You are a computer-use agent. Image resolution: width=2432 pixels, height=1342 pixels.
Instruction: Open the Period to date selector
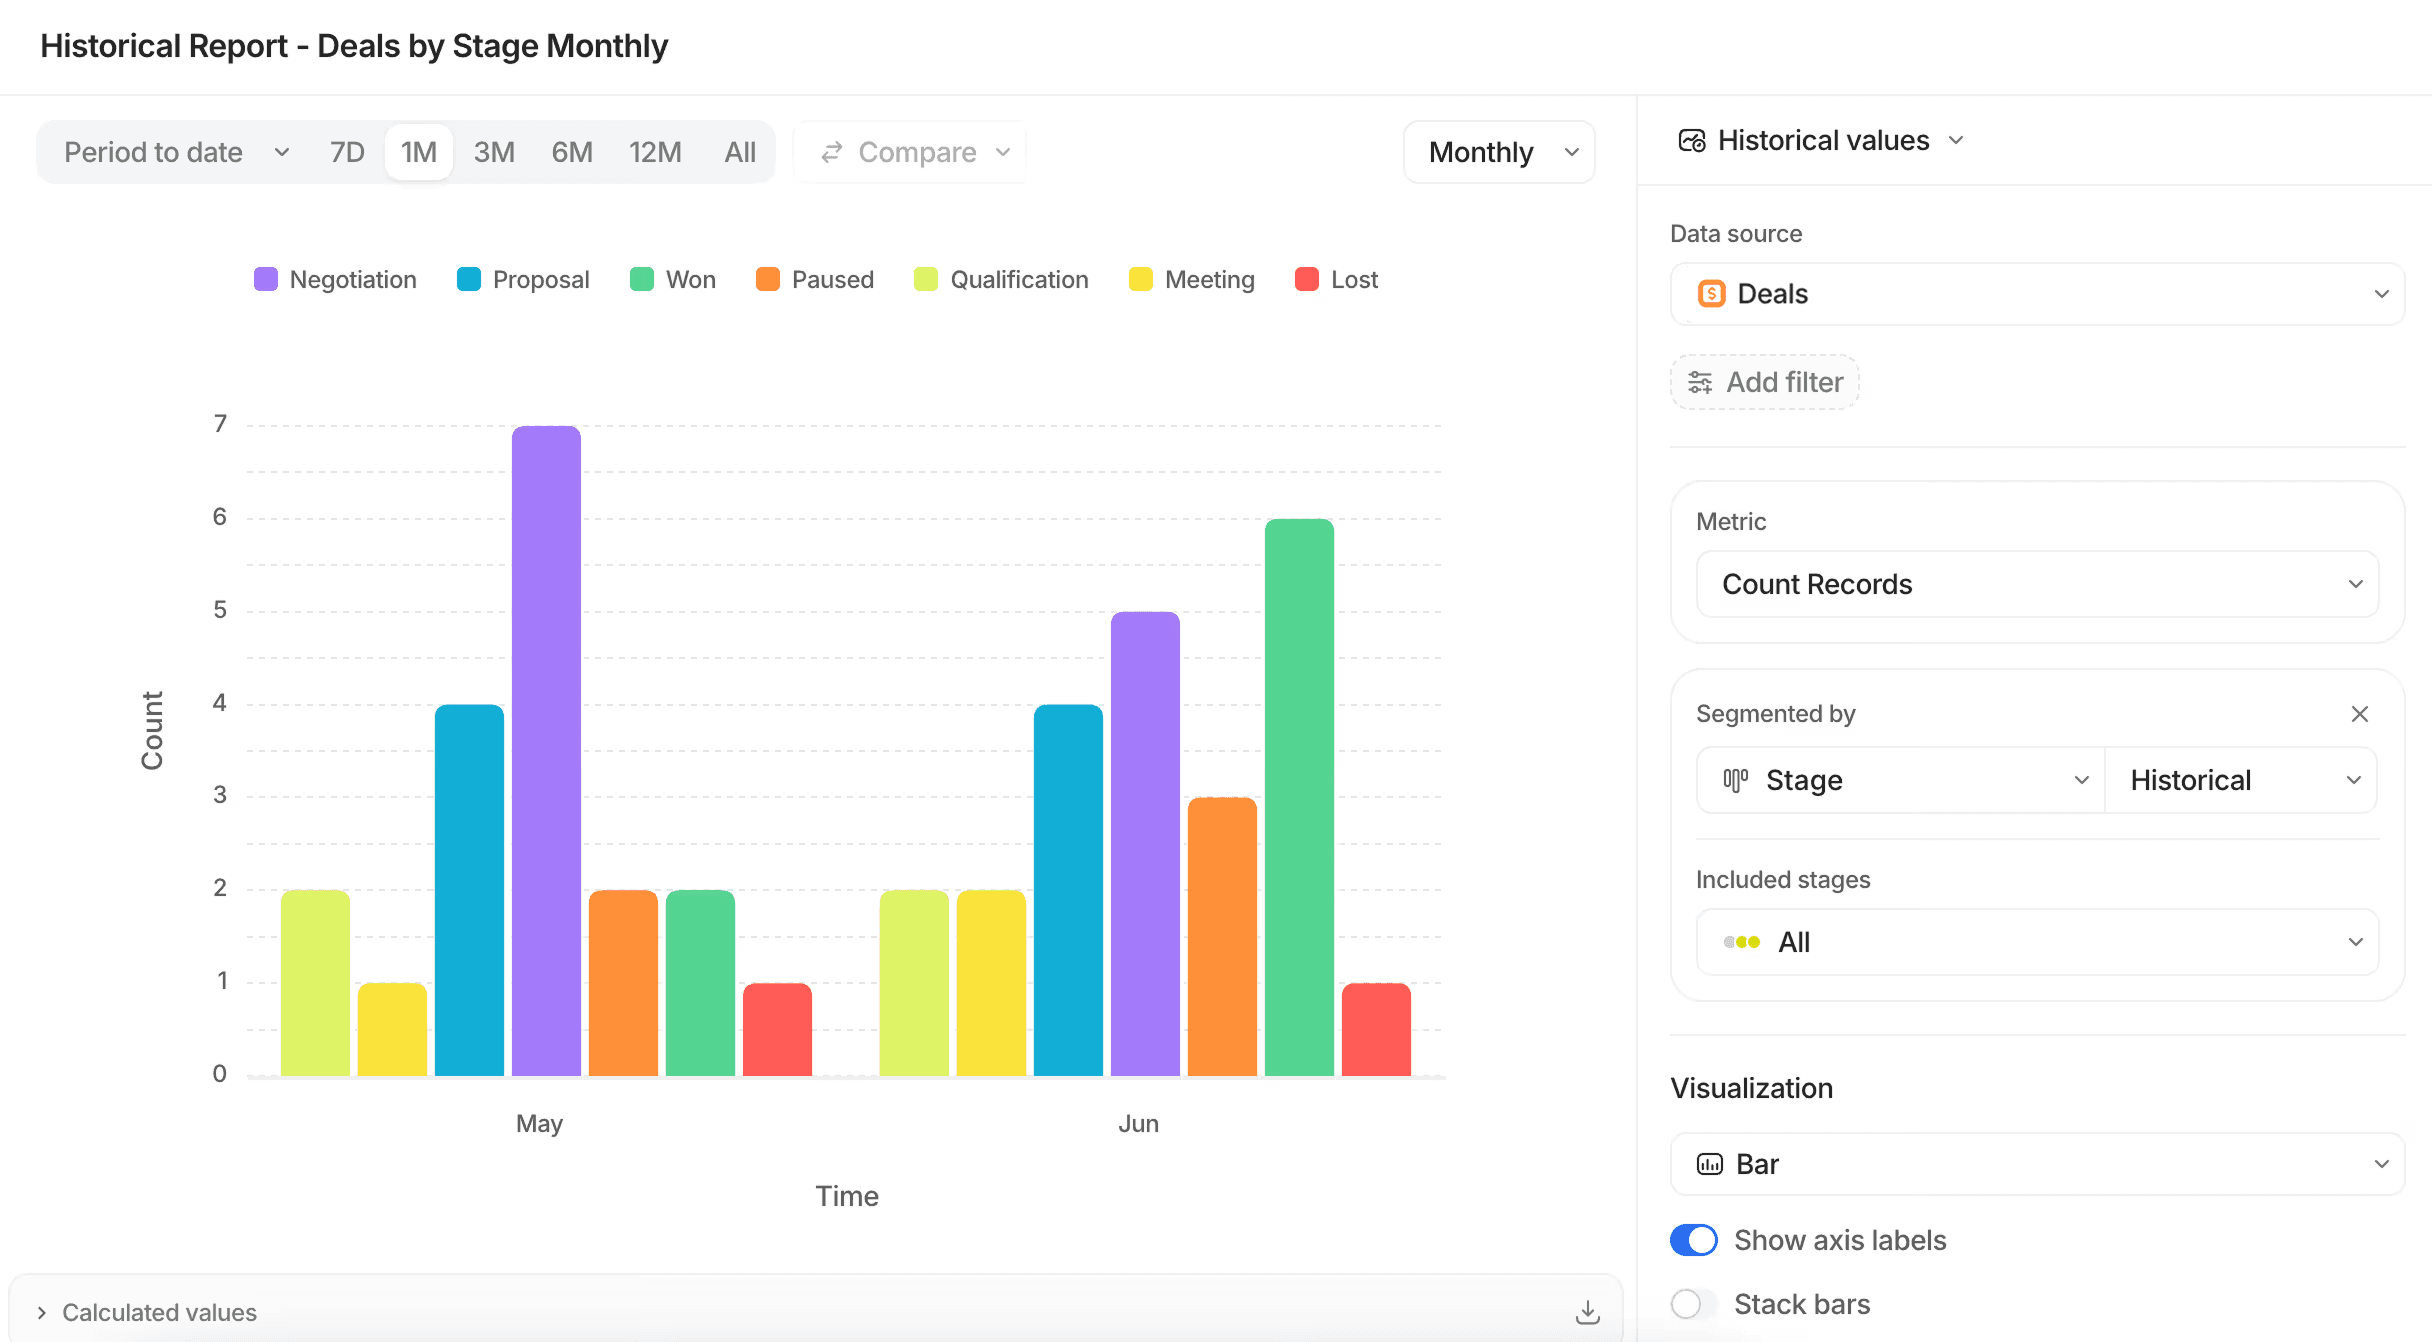pyautogui.click(x=176, y=152)
